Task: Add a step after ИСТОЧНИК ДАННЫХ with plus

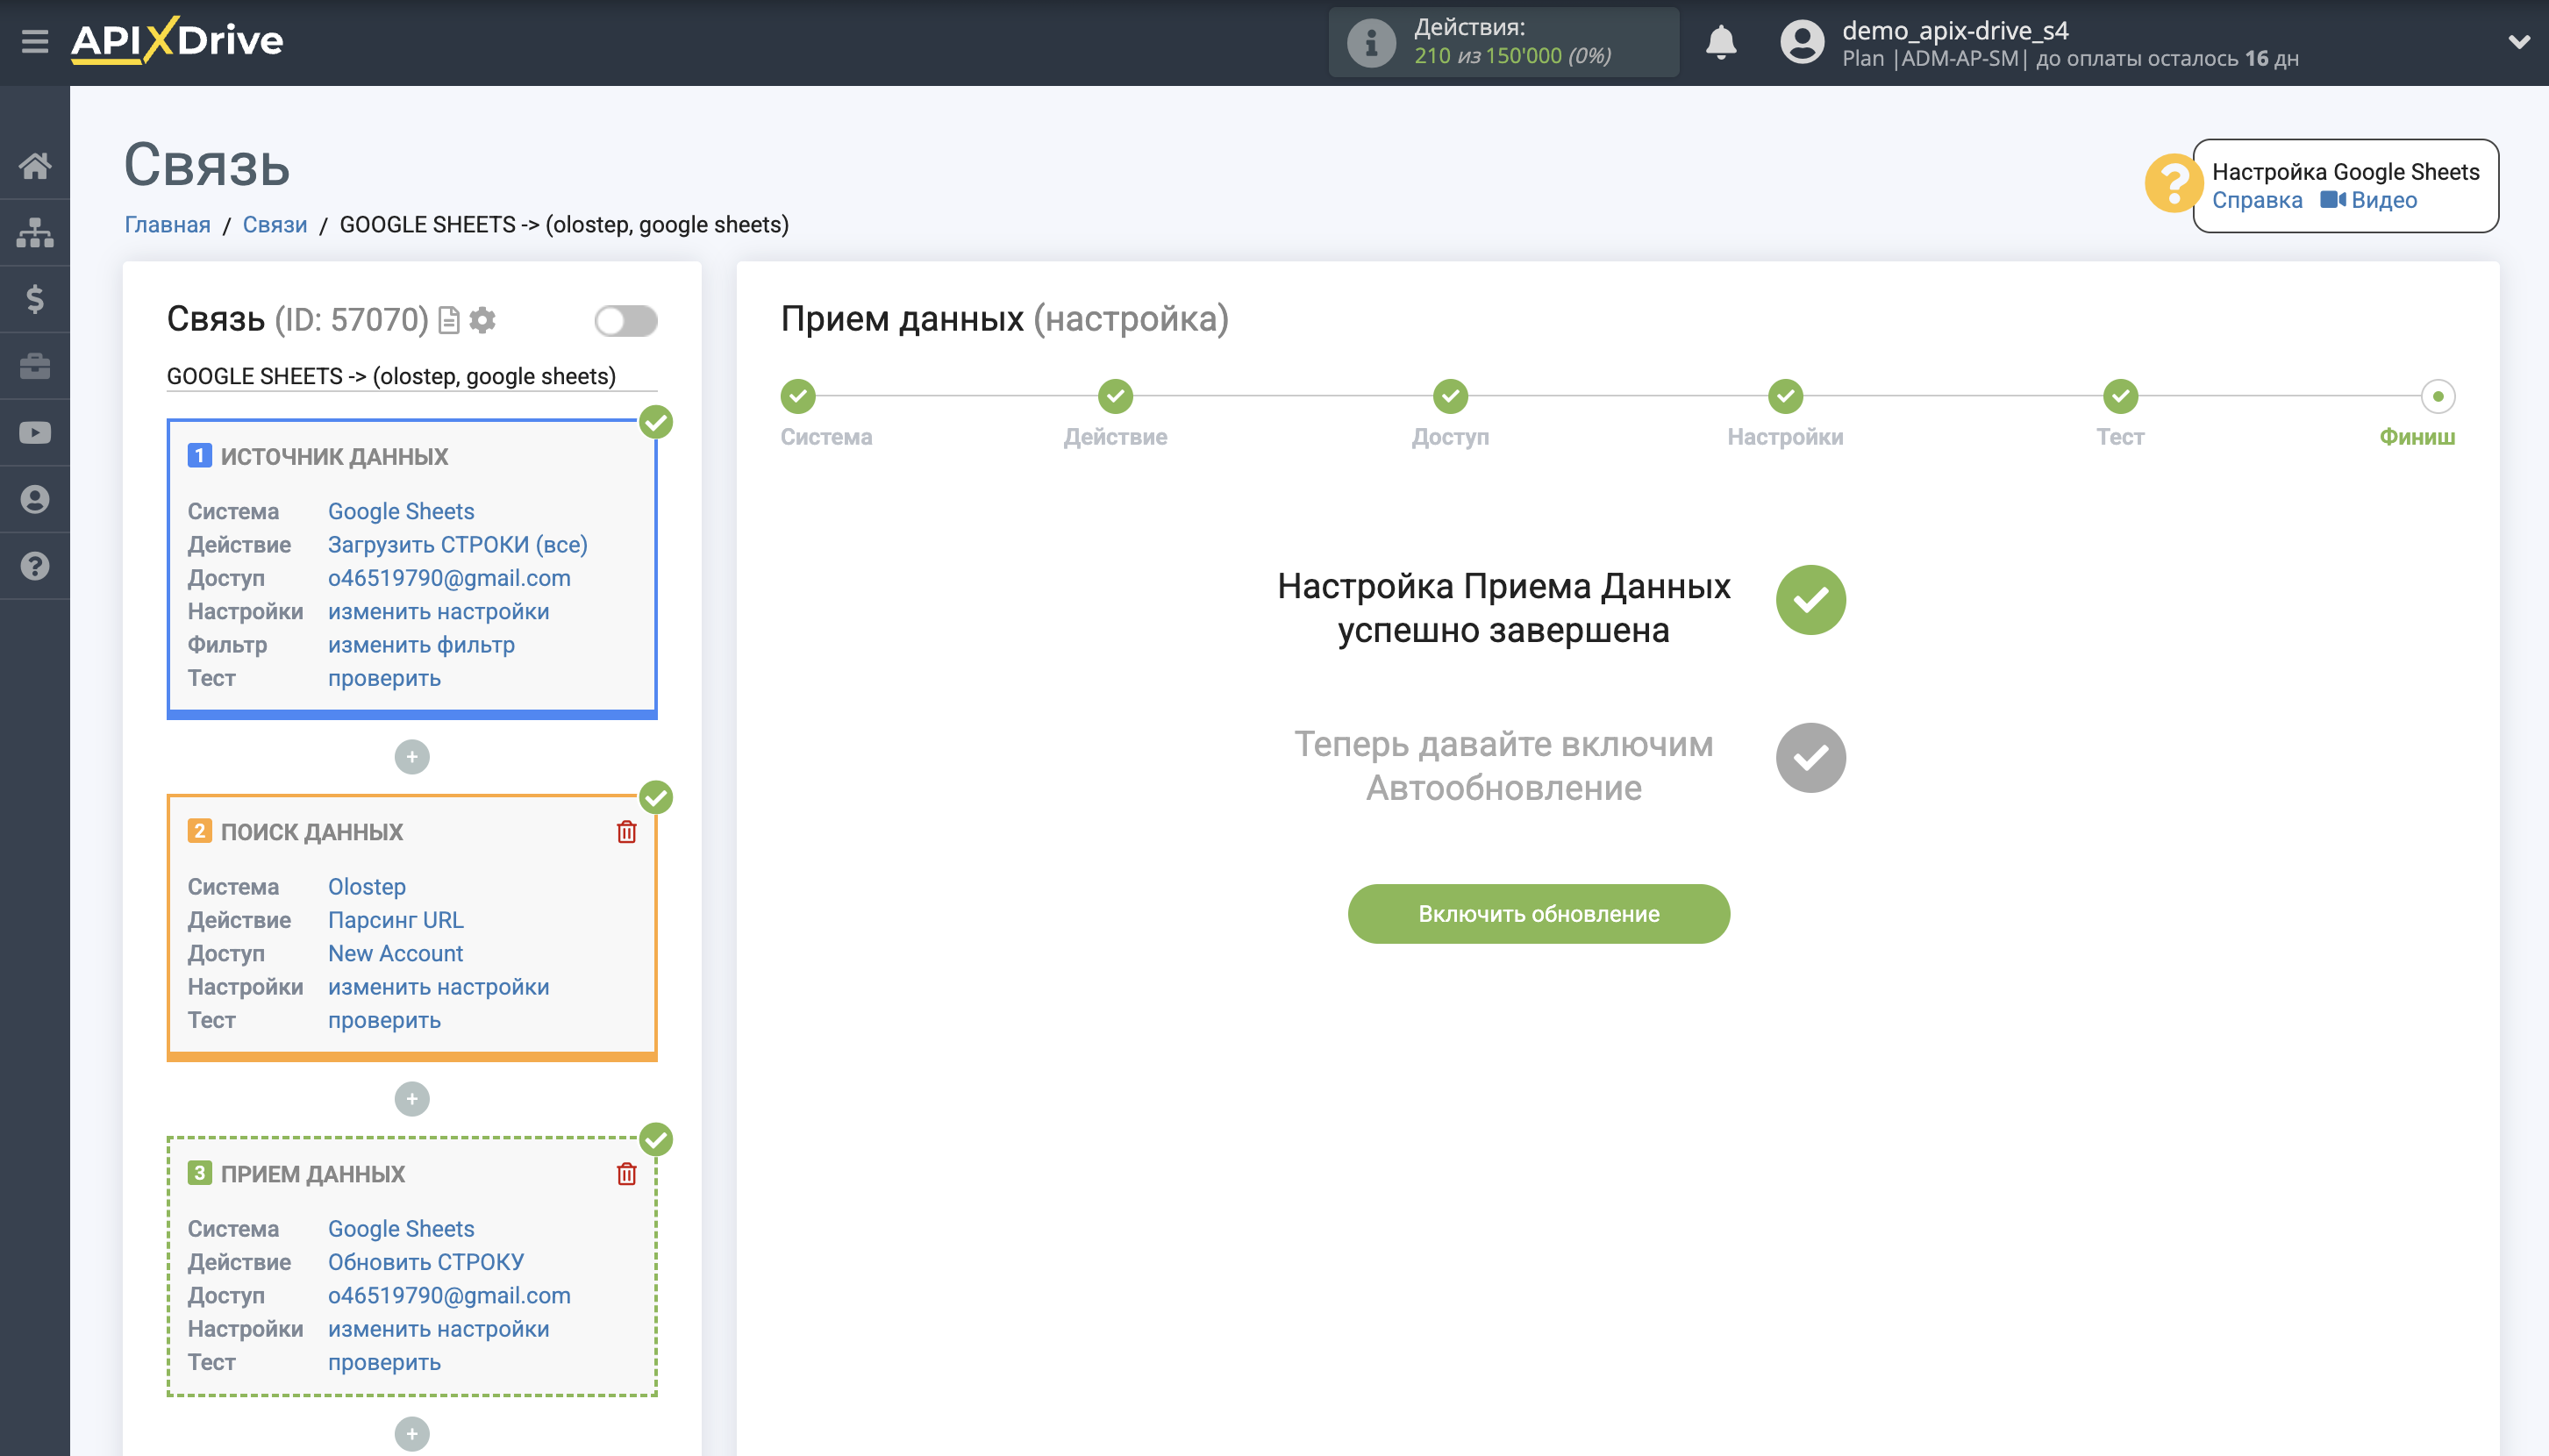Action: pos(412,757)
